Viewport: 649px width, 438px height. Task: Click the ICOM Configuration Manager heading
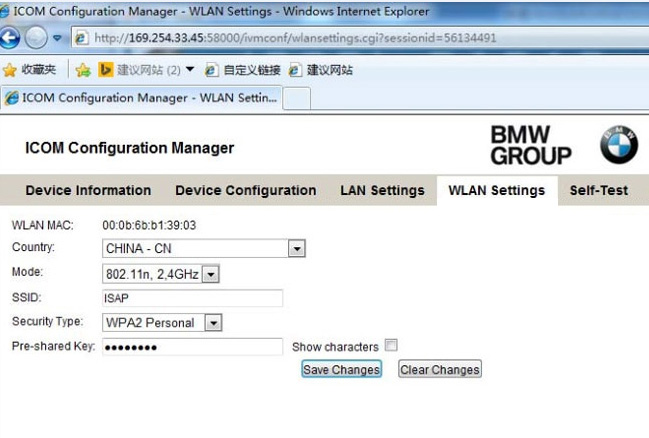click(x=130, y=148)
